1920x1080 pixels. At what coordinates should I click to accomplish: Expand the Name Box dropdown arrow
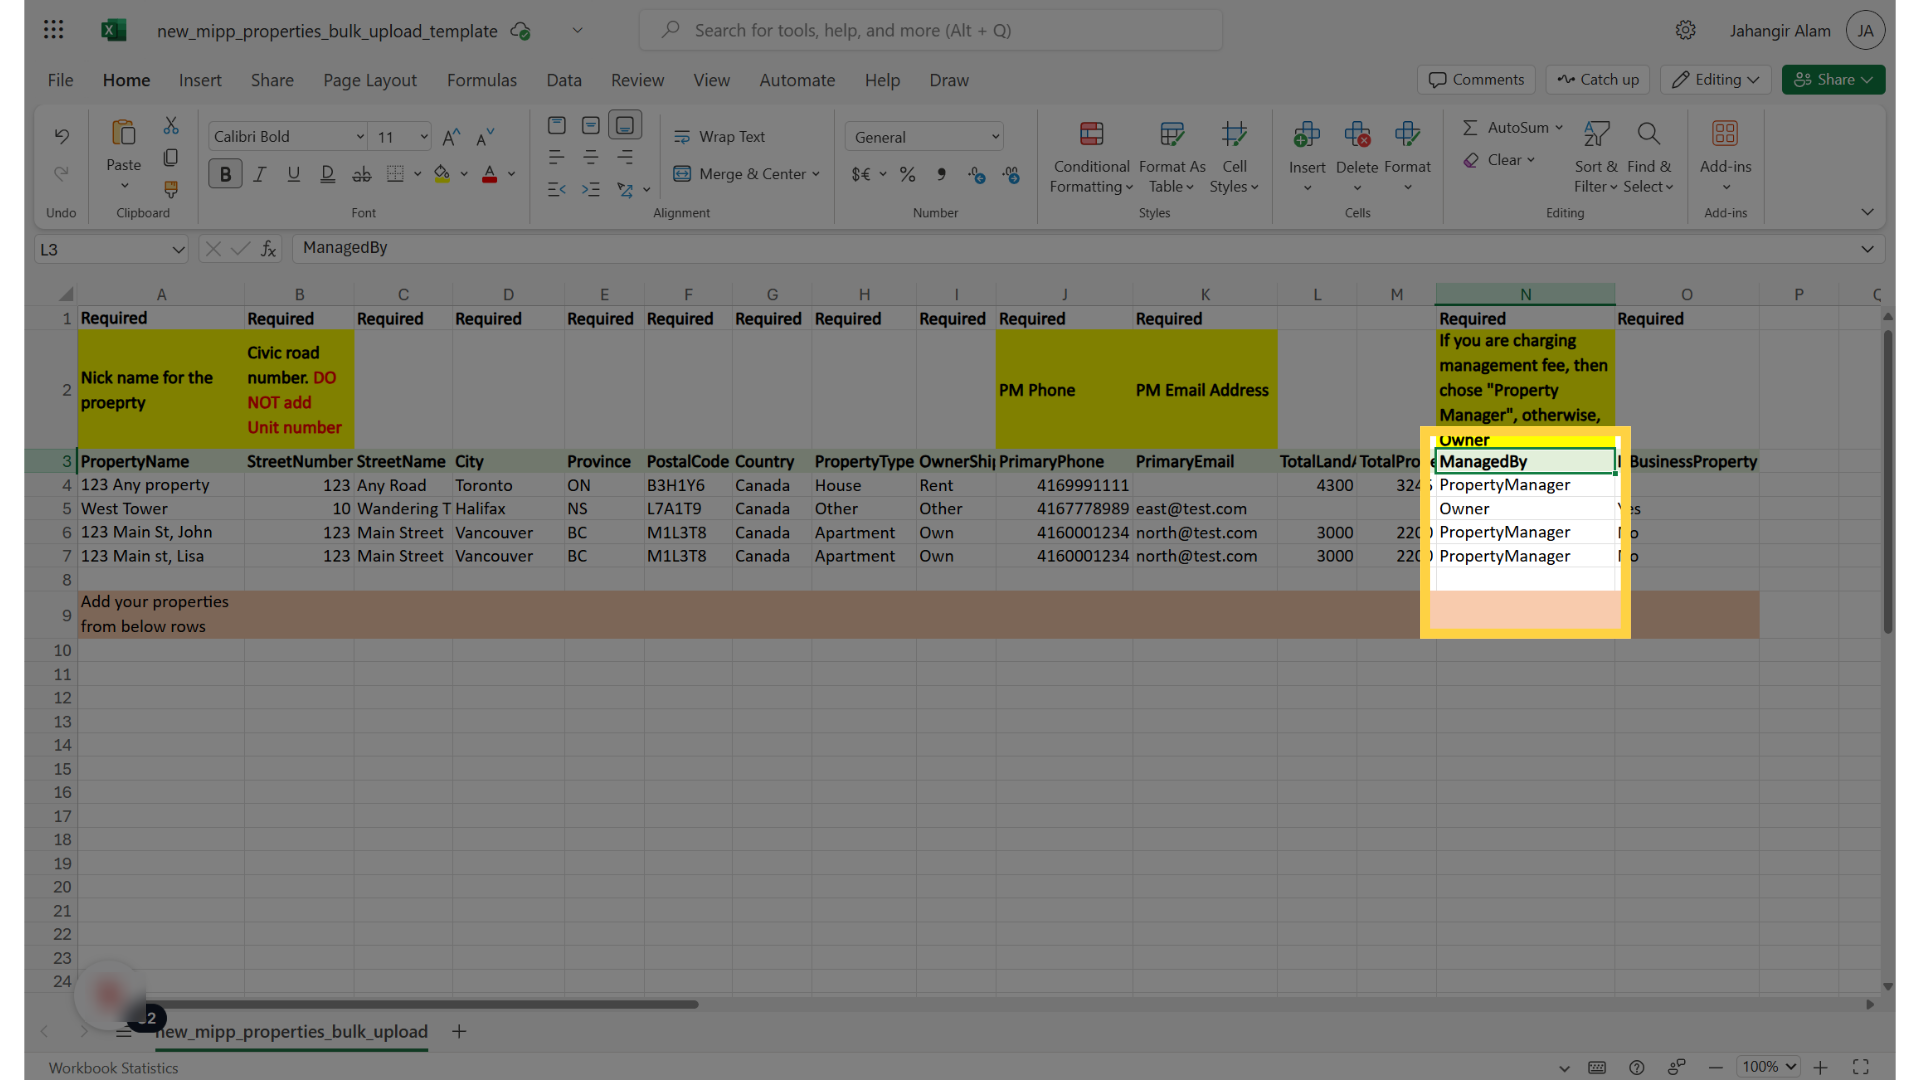[x=178, y=249]
